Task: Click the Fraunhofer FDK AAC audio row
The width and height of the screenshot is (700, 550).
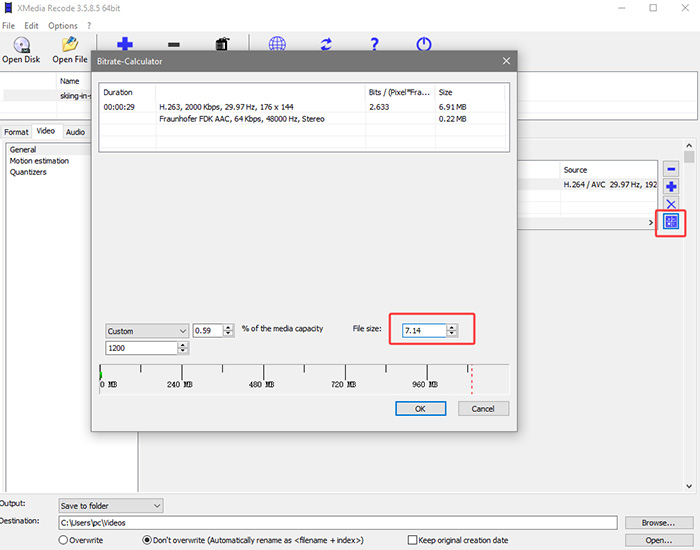Action: tap(304, 119)
